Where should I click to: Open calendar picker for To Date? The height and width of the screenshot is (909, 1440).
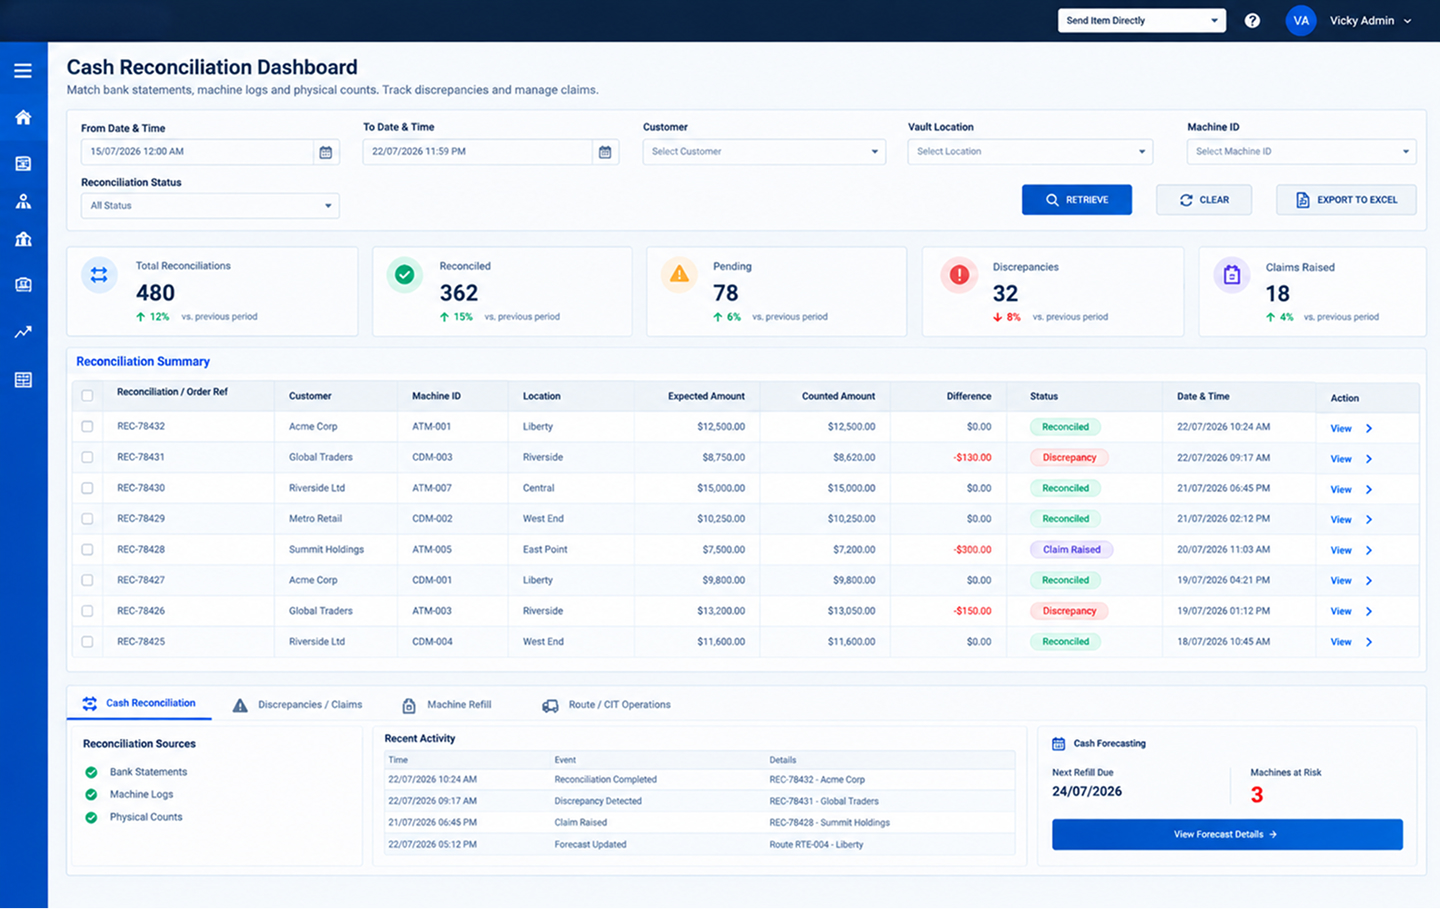pyautogui.click(x=605, y=152)
